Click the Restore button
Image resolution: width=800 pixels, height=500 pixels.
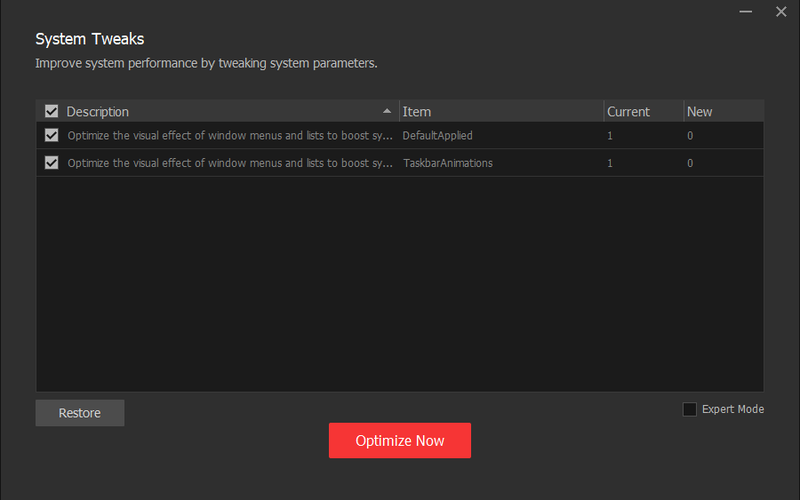pyautogui.click(x=80, y=413)
